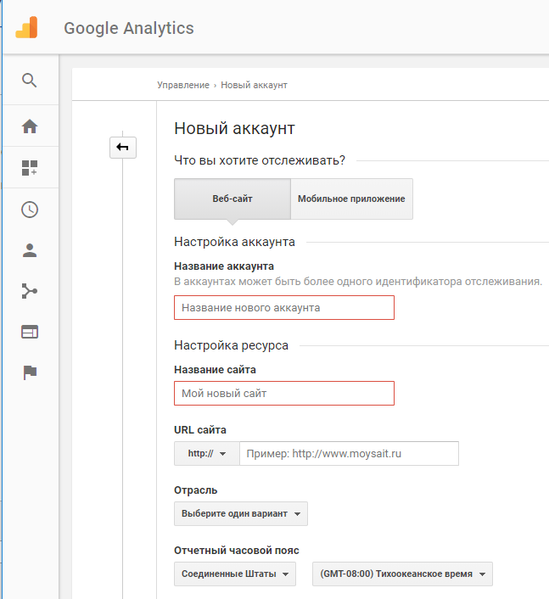The width and height of the screenshot is (549, 599).
Task: Focus the site URL input field
Action: 349,453
